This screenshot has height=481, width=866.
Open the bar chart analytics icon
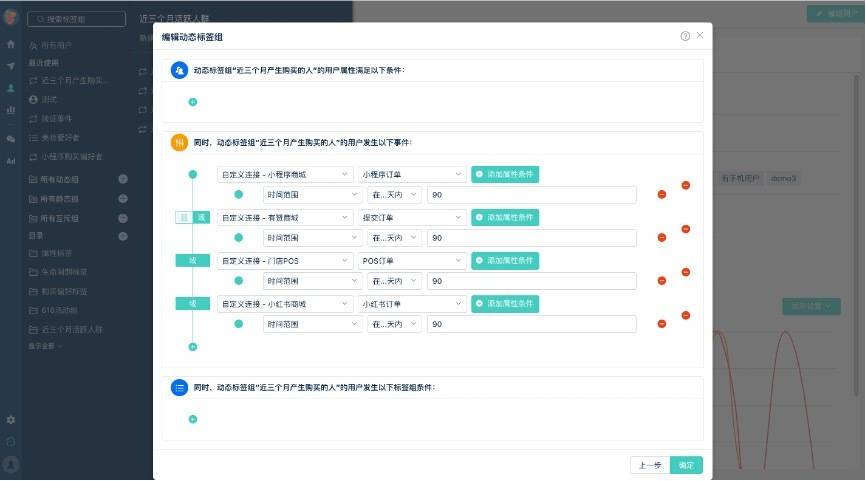click(10, 110)
